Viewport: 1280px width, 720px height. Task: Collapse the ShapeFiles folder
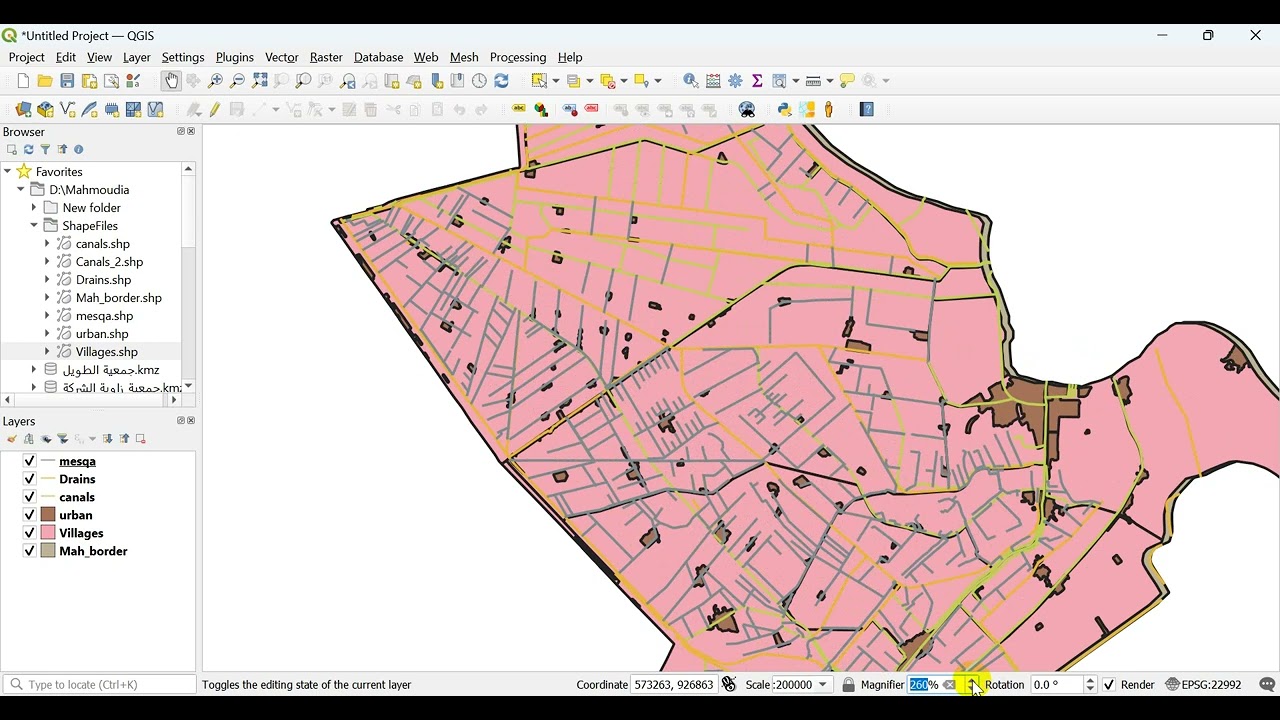click(34, 226)
